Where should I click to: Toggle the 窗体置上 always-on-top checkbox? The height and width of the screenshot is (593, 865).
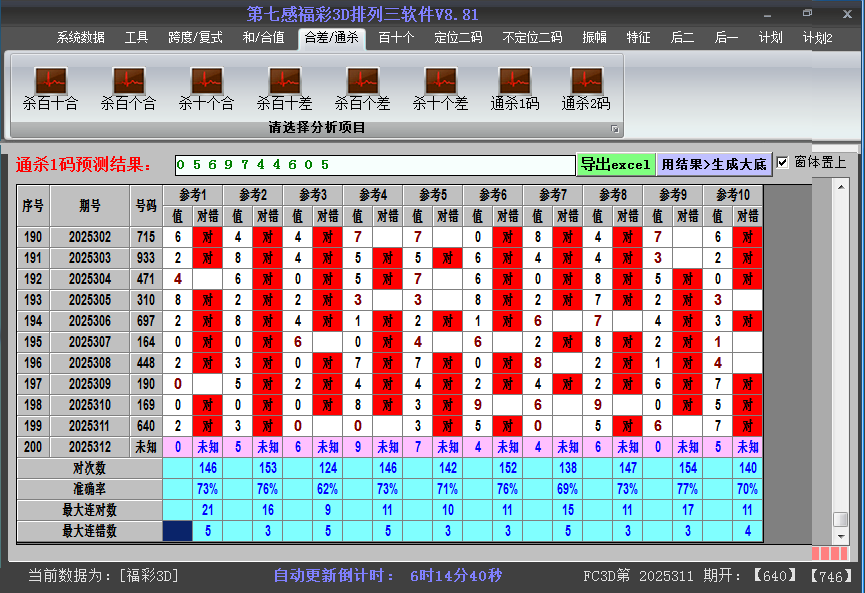coord(783,163)
